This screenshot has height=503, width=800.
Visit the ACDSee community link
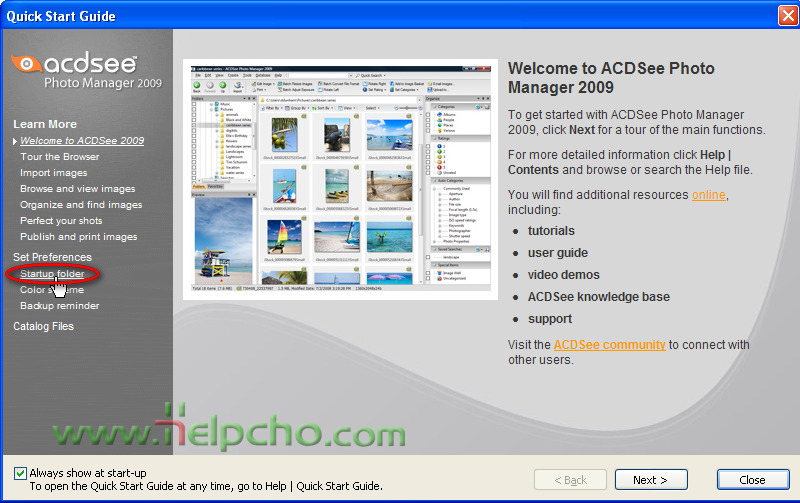(609, 345)
